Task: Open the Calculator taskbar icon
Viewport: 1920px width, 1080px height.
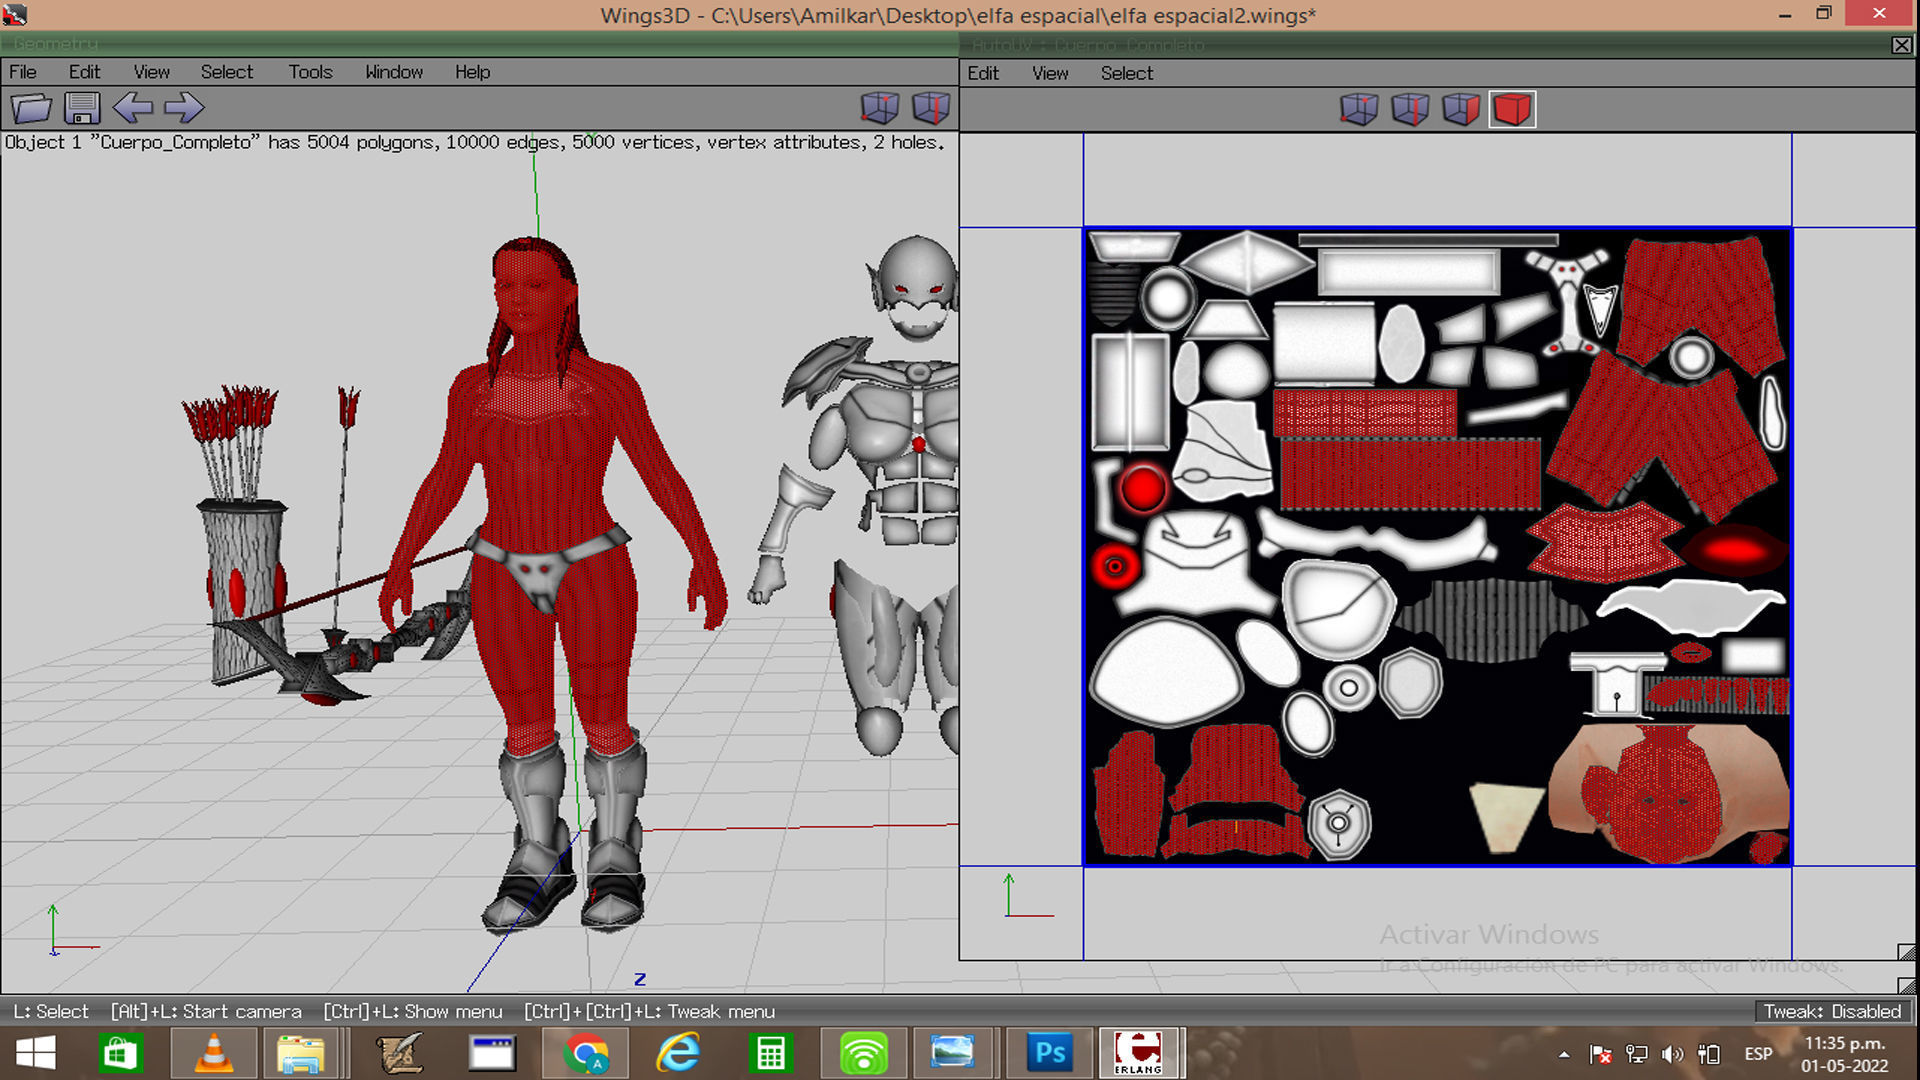Action: point(770,1053)
